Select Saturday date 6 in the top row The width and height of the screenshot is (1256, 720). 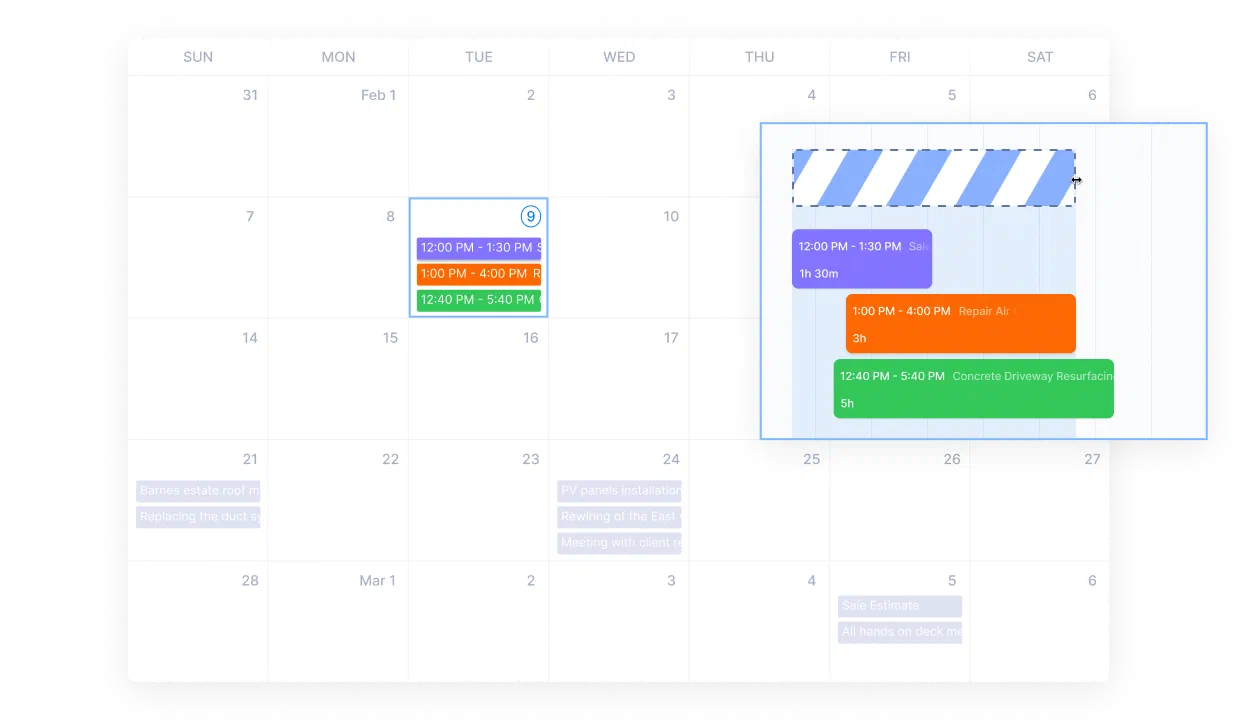click(1092, 95)
